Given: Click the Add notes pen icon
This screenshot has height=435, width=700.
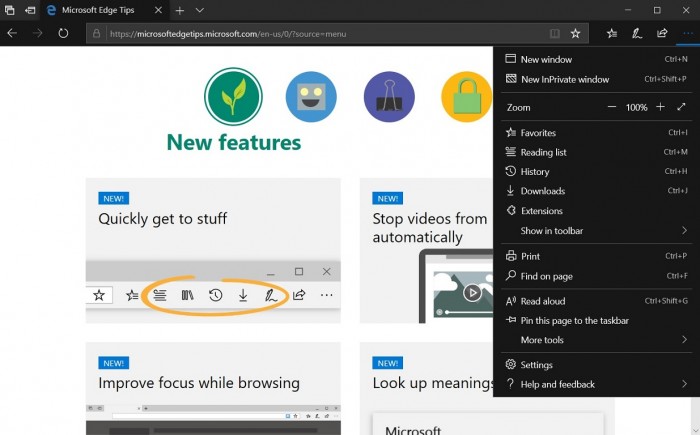Looking at the screenshot, I should coord(637,33).
